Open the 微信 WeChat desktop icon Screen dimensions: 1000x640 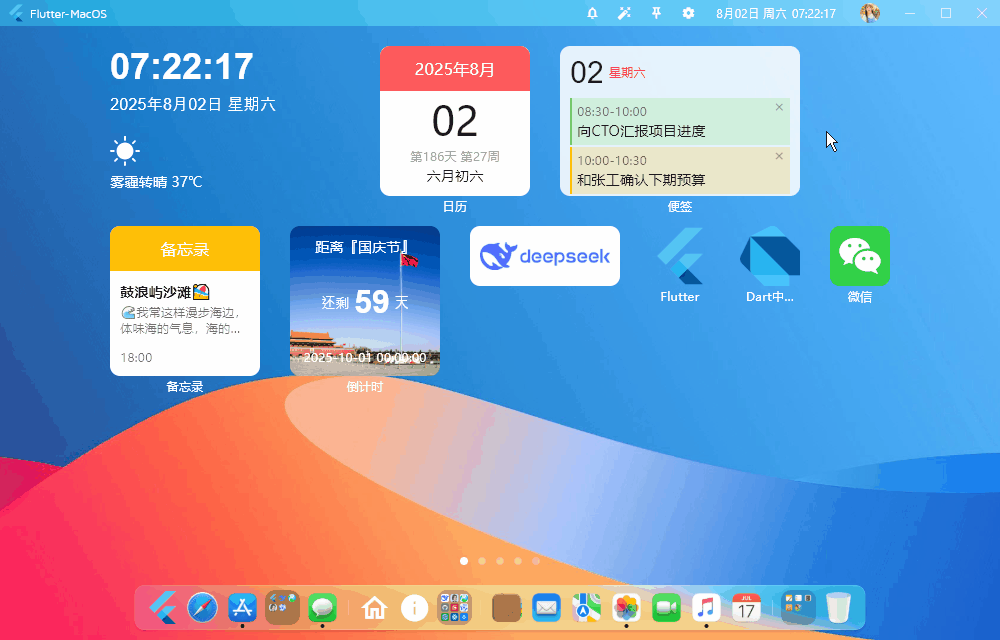point(859,256)
